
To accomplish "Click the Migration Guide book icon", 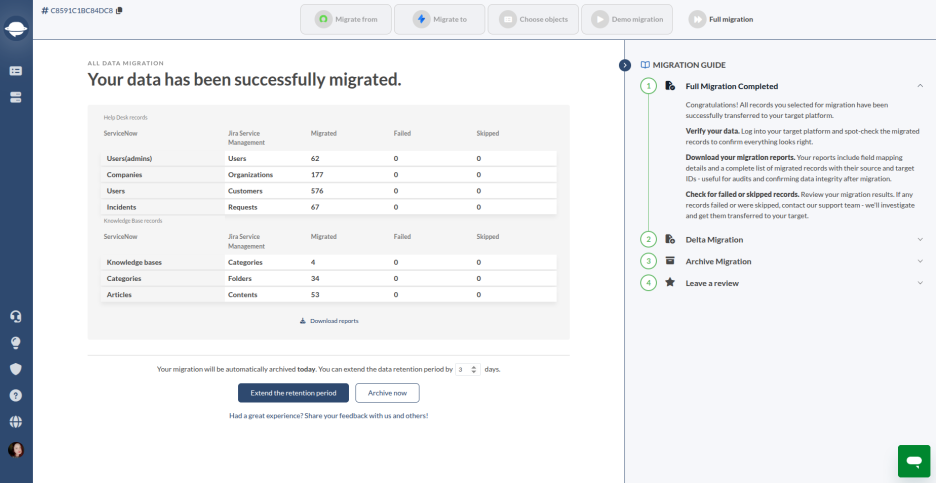I will [x=645, y=65].
